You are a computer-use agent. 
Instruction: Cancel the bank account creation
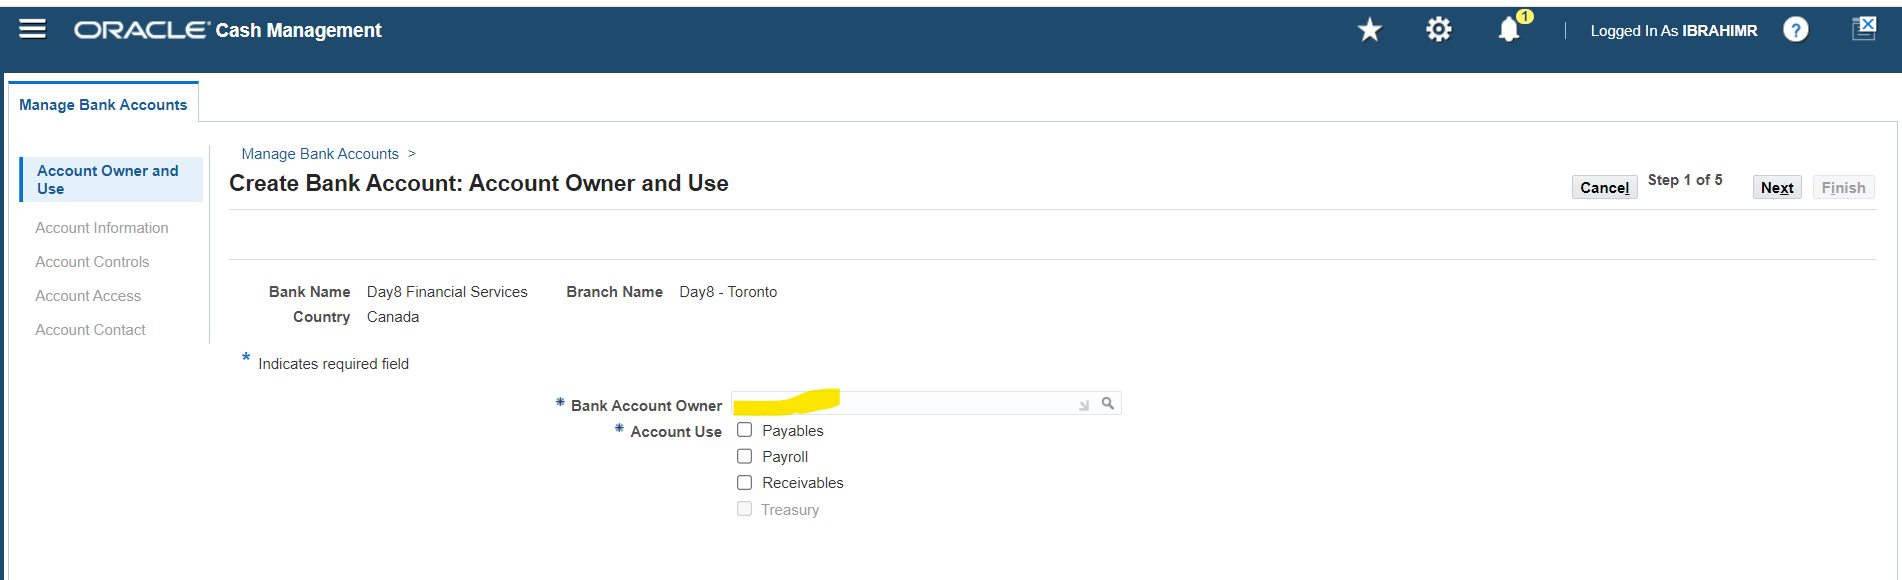(x=1604, y=187)
